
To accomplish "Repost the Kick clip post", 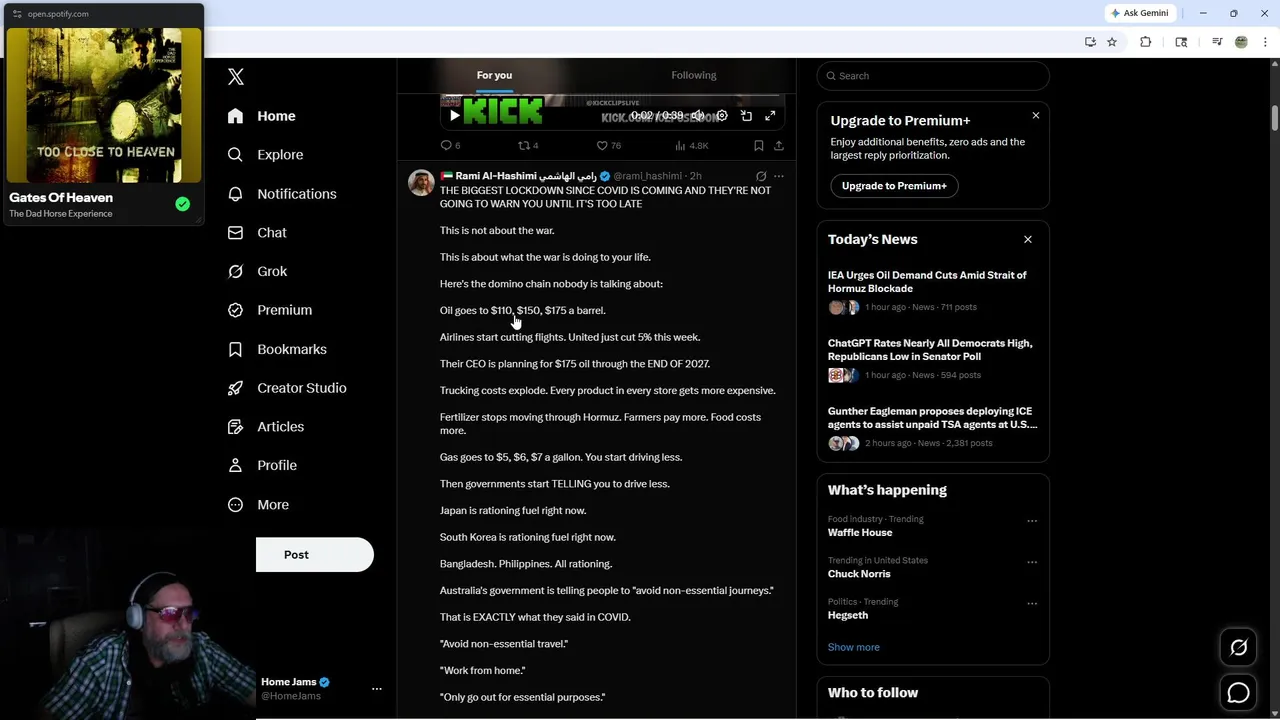I will coord(528,145).
